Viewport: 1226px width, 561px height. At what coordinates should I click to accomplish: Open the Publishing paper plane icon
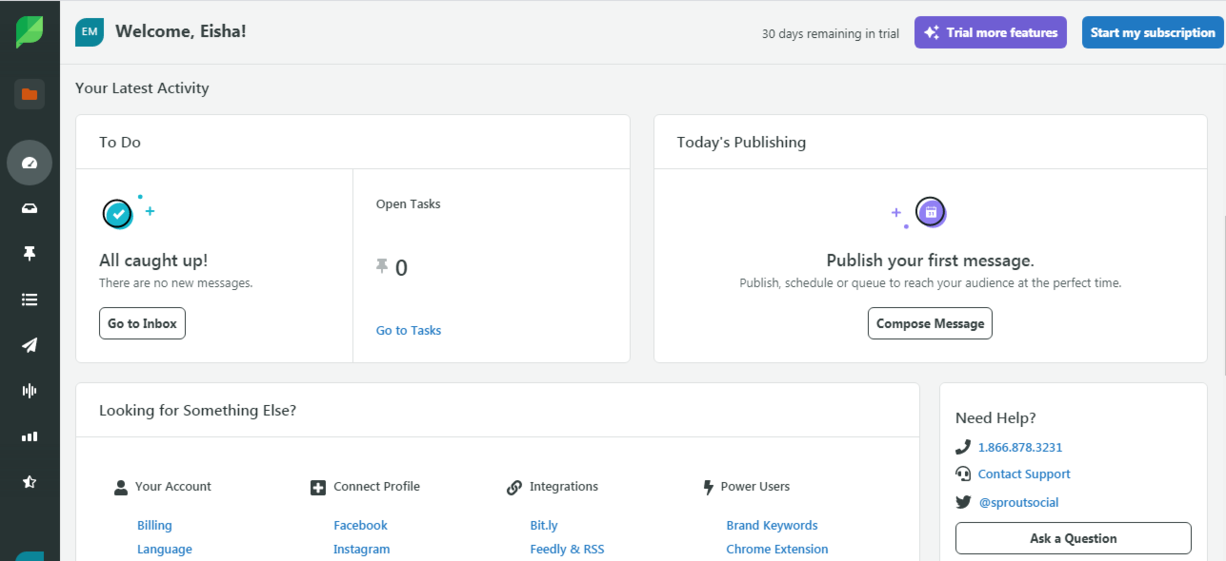(29, 345)
